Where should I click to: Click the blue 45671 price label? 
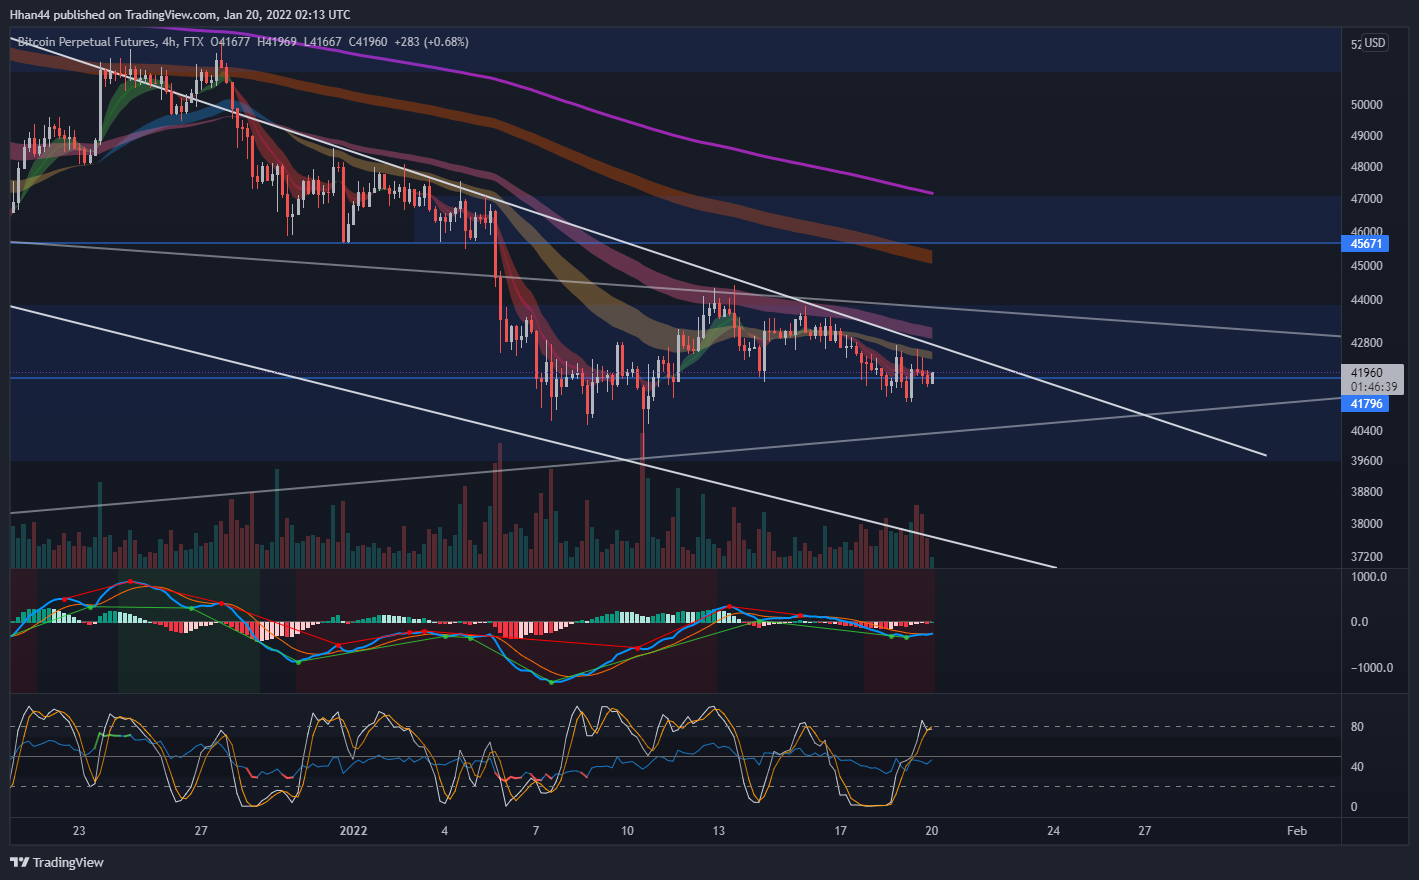pyautogui.click(x=1365, y=244)
